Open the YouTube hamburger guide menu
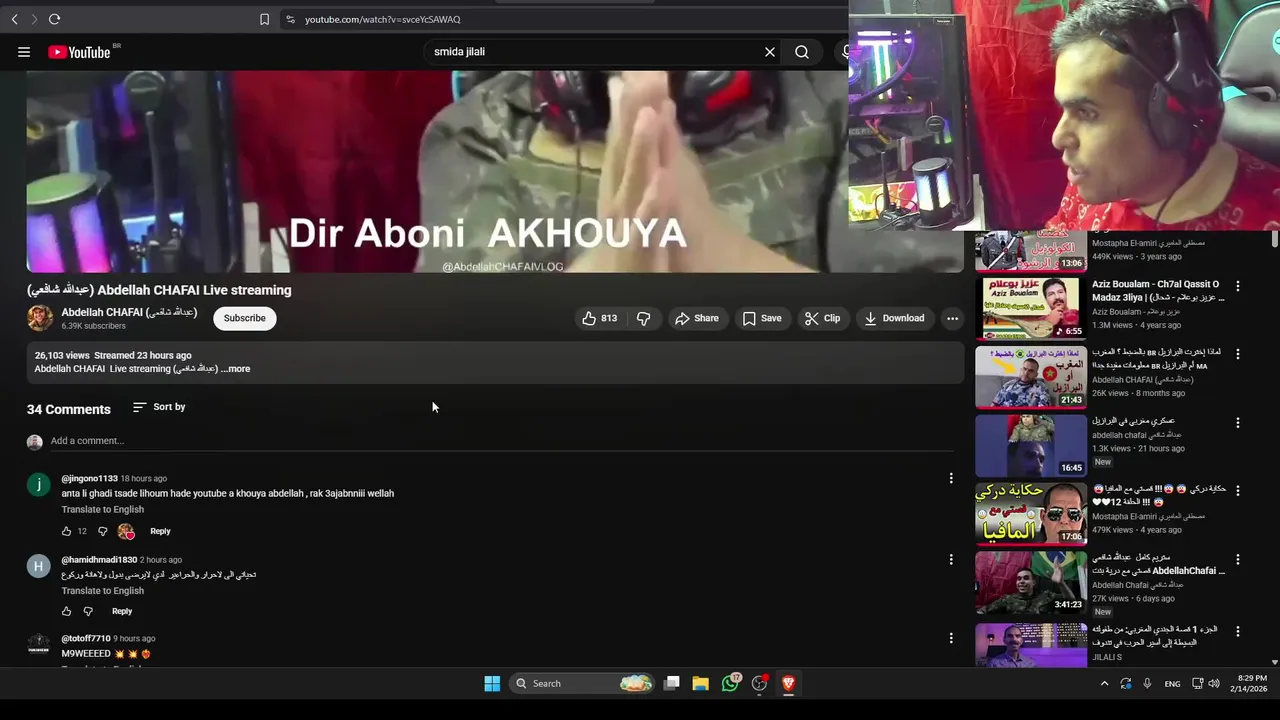The width and height of the screenshot is (1280, 720). pyautogui.click(x=24, y=52)
